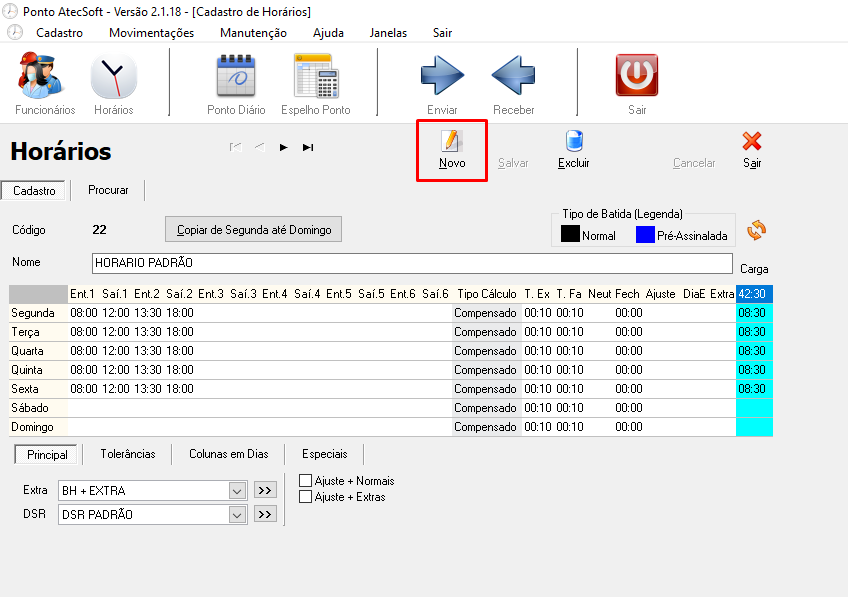Click the Segunda Carga cell 08:30

pos(754,313)
